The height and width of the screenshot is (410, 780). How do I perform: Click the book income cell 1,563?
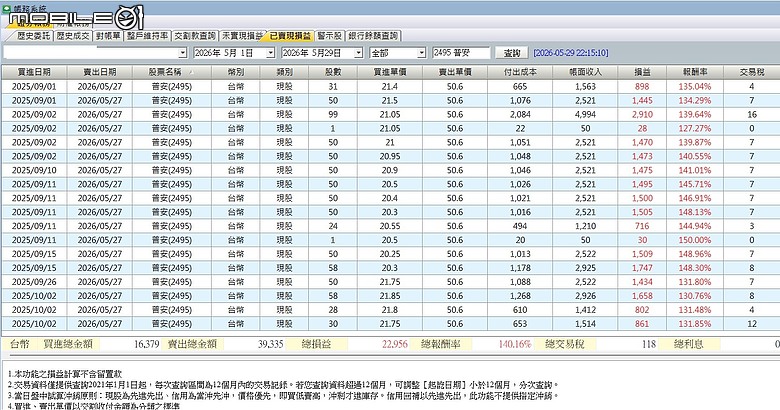coord(585,87)
